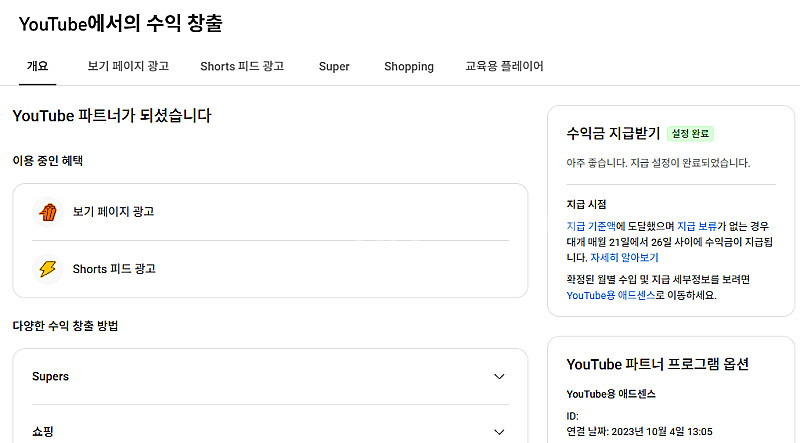
Task: Switch to the 개요 tab
Action: tap(37, 66)
